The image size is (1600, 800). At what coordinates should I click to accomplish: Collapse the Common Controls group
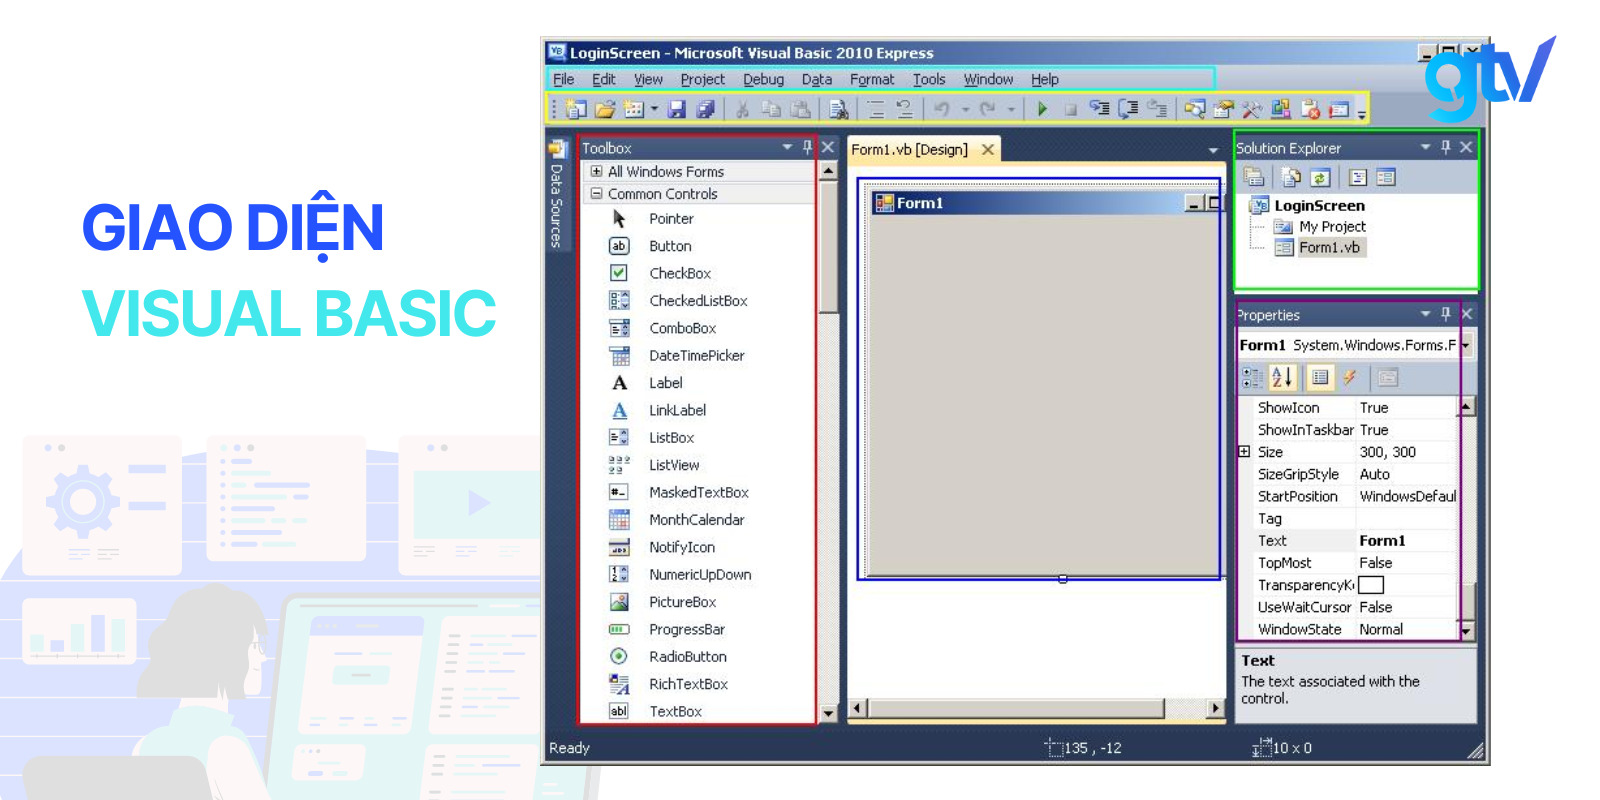[597, 193]
